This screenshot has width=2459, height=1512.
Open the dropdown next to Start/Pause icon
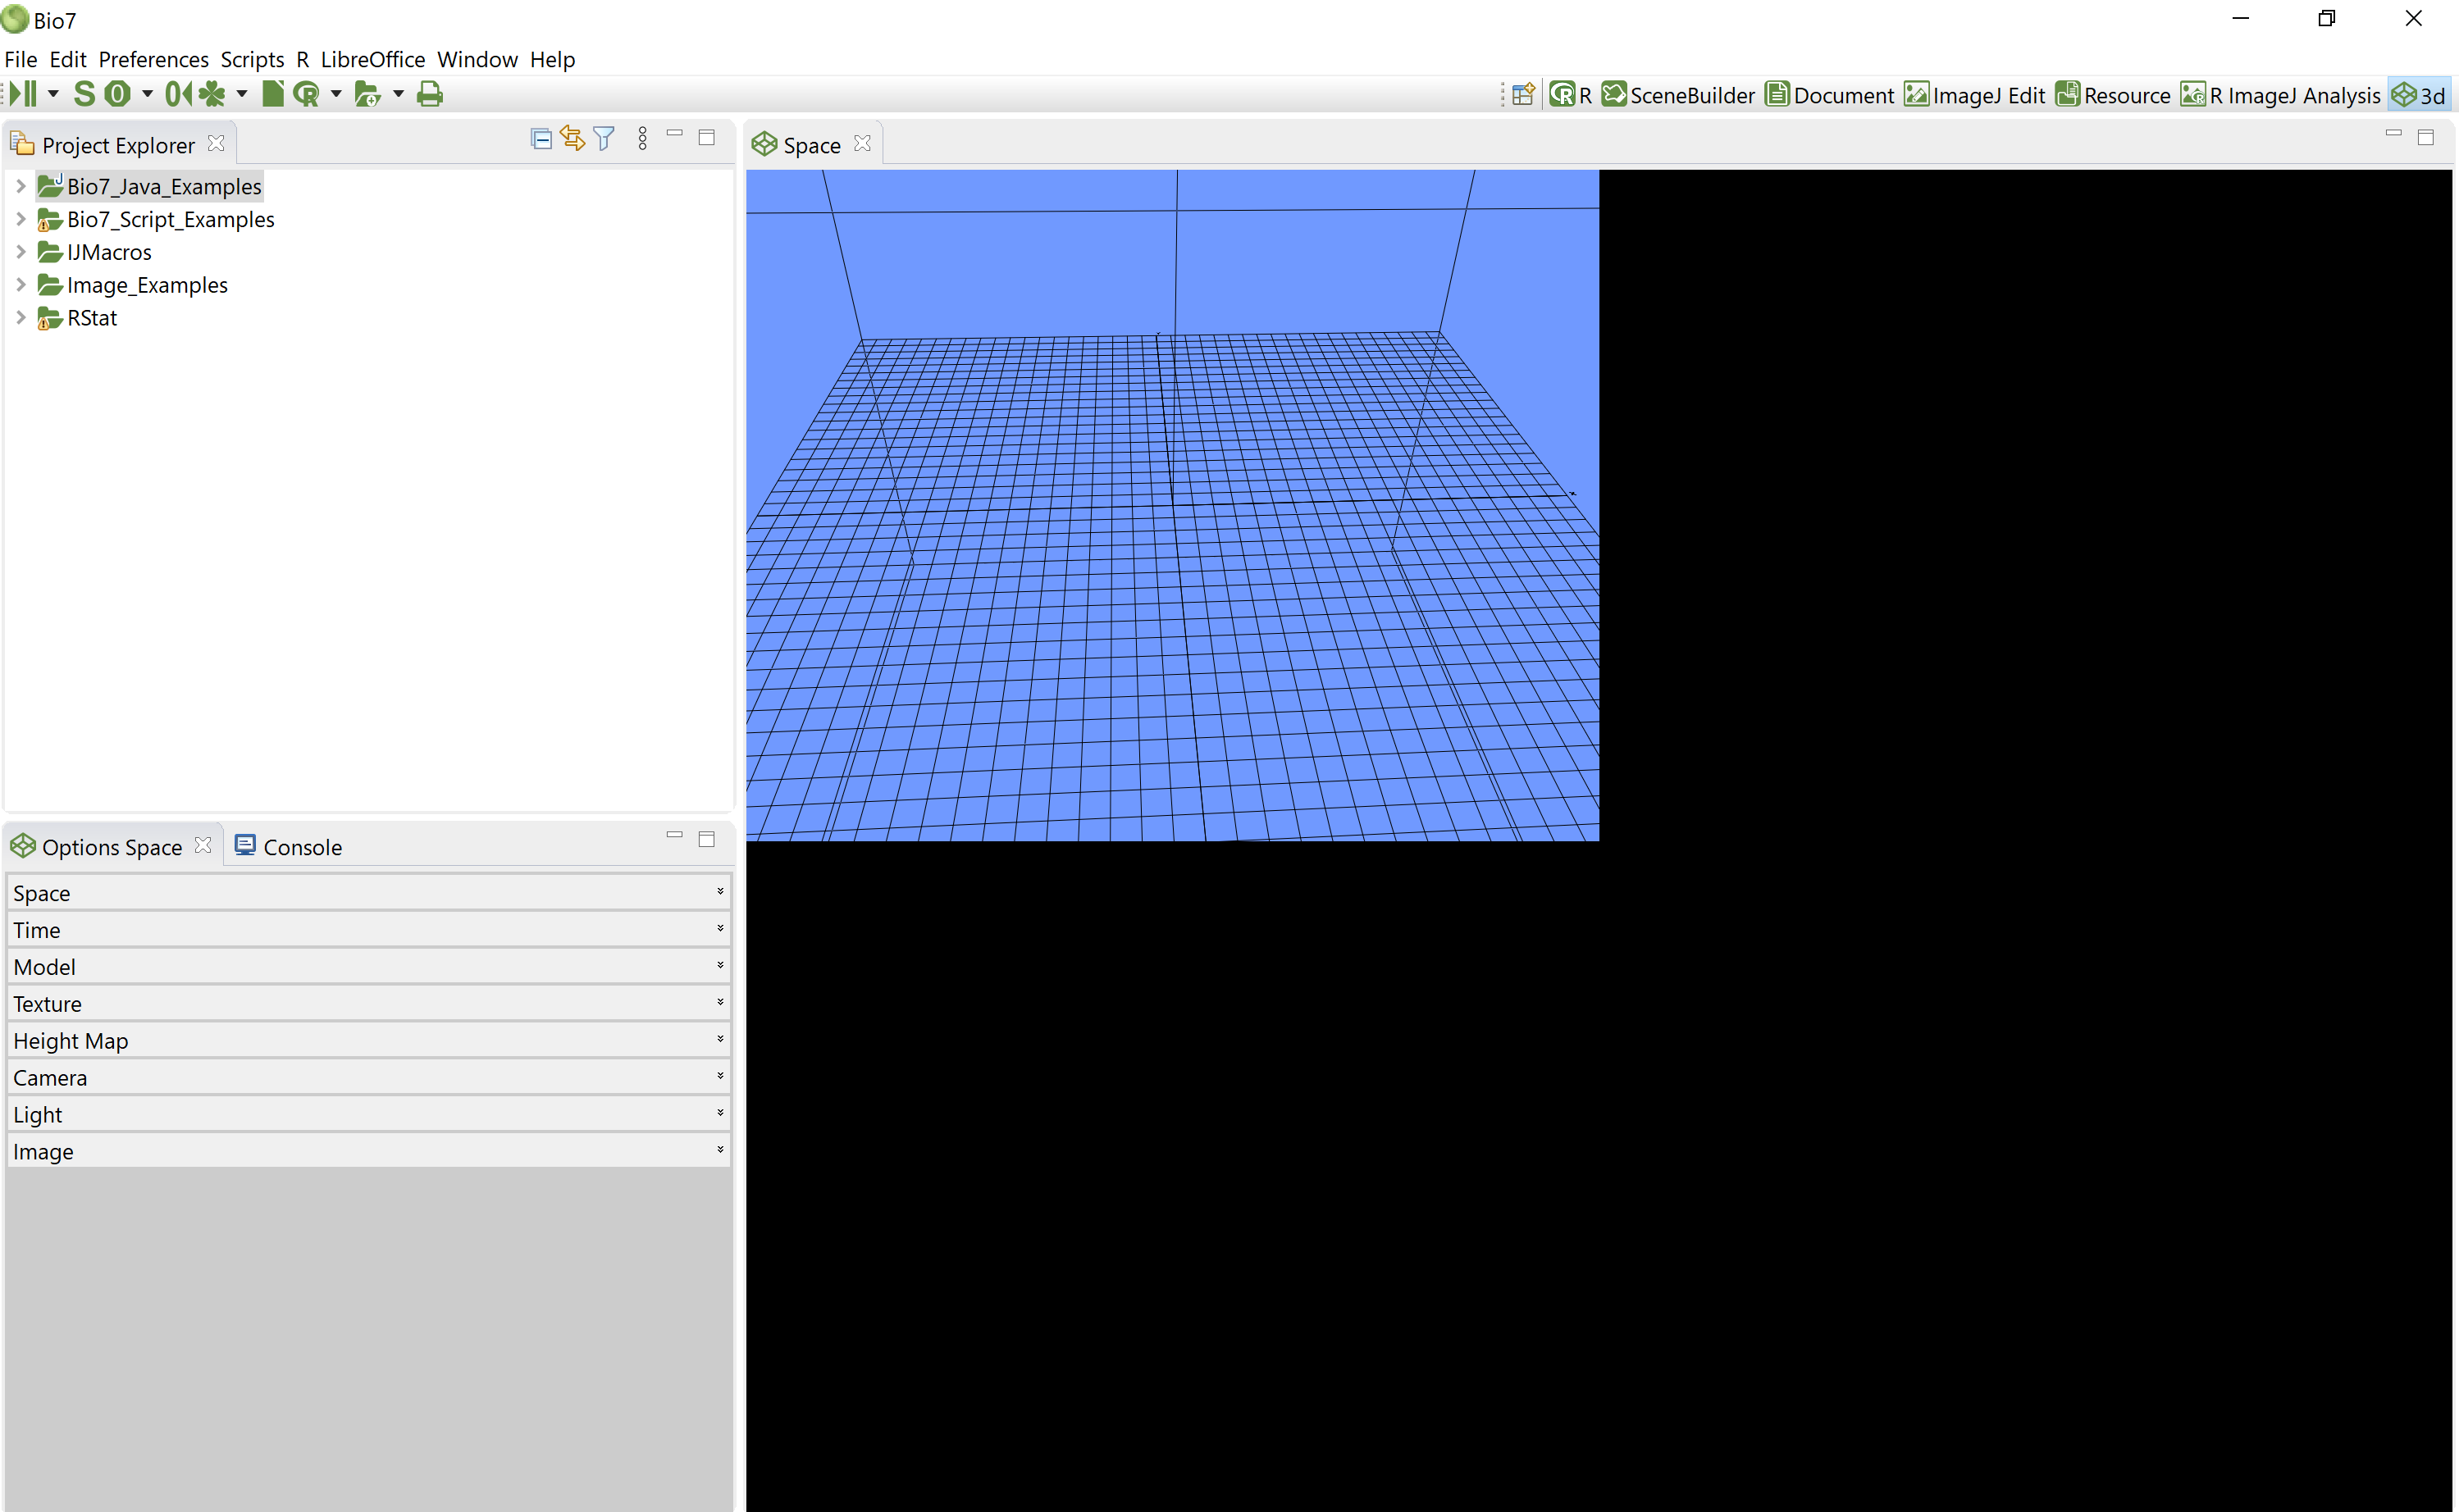pos(53,94)
